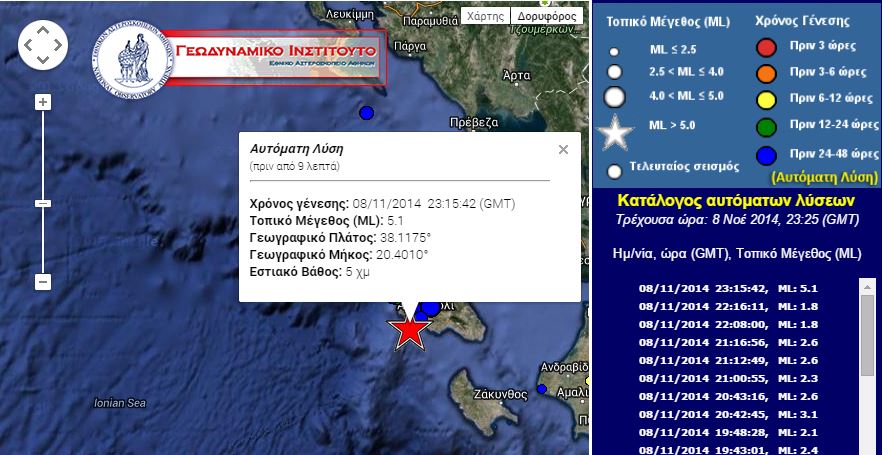
Task: Click the orange Πριν 3-6 ώρες legend swatch
Action: coord(766,73)
